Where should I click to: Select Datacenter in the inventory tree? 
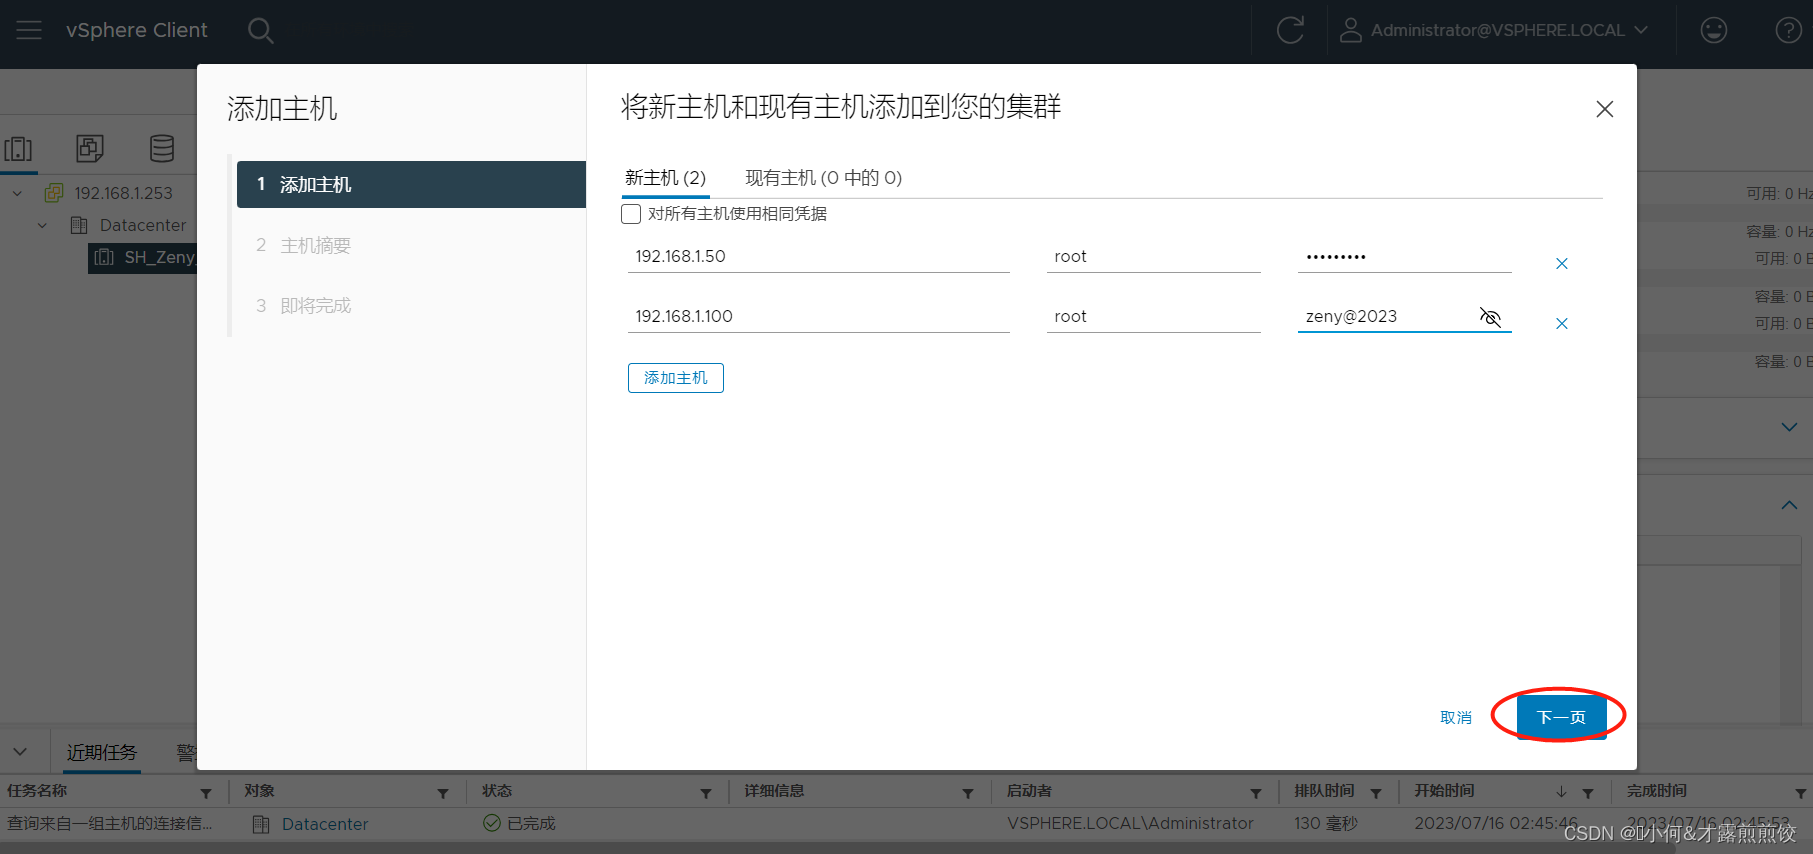coord(142,225)
